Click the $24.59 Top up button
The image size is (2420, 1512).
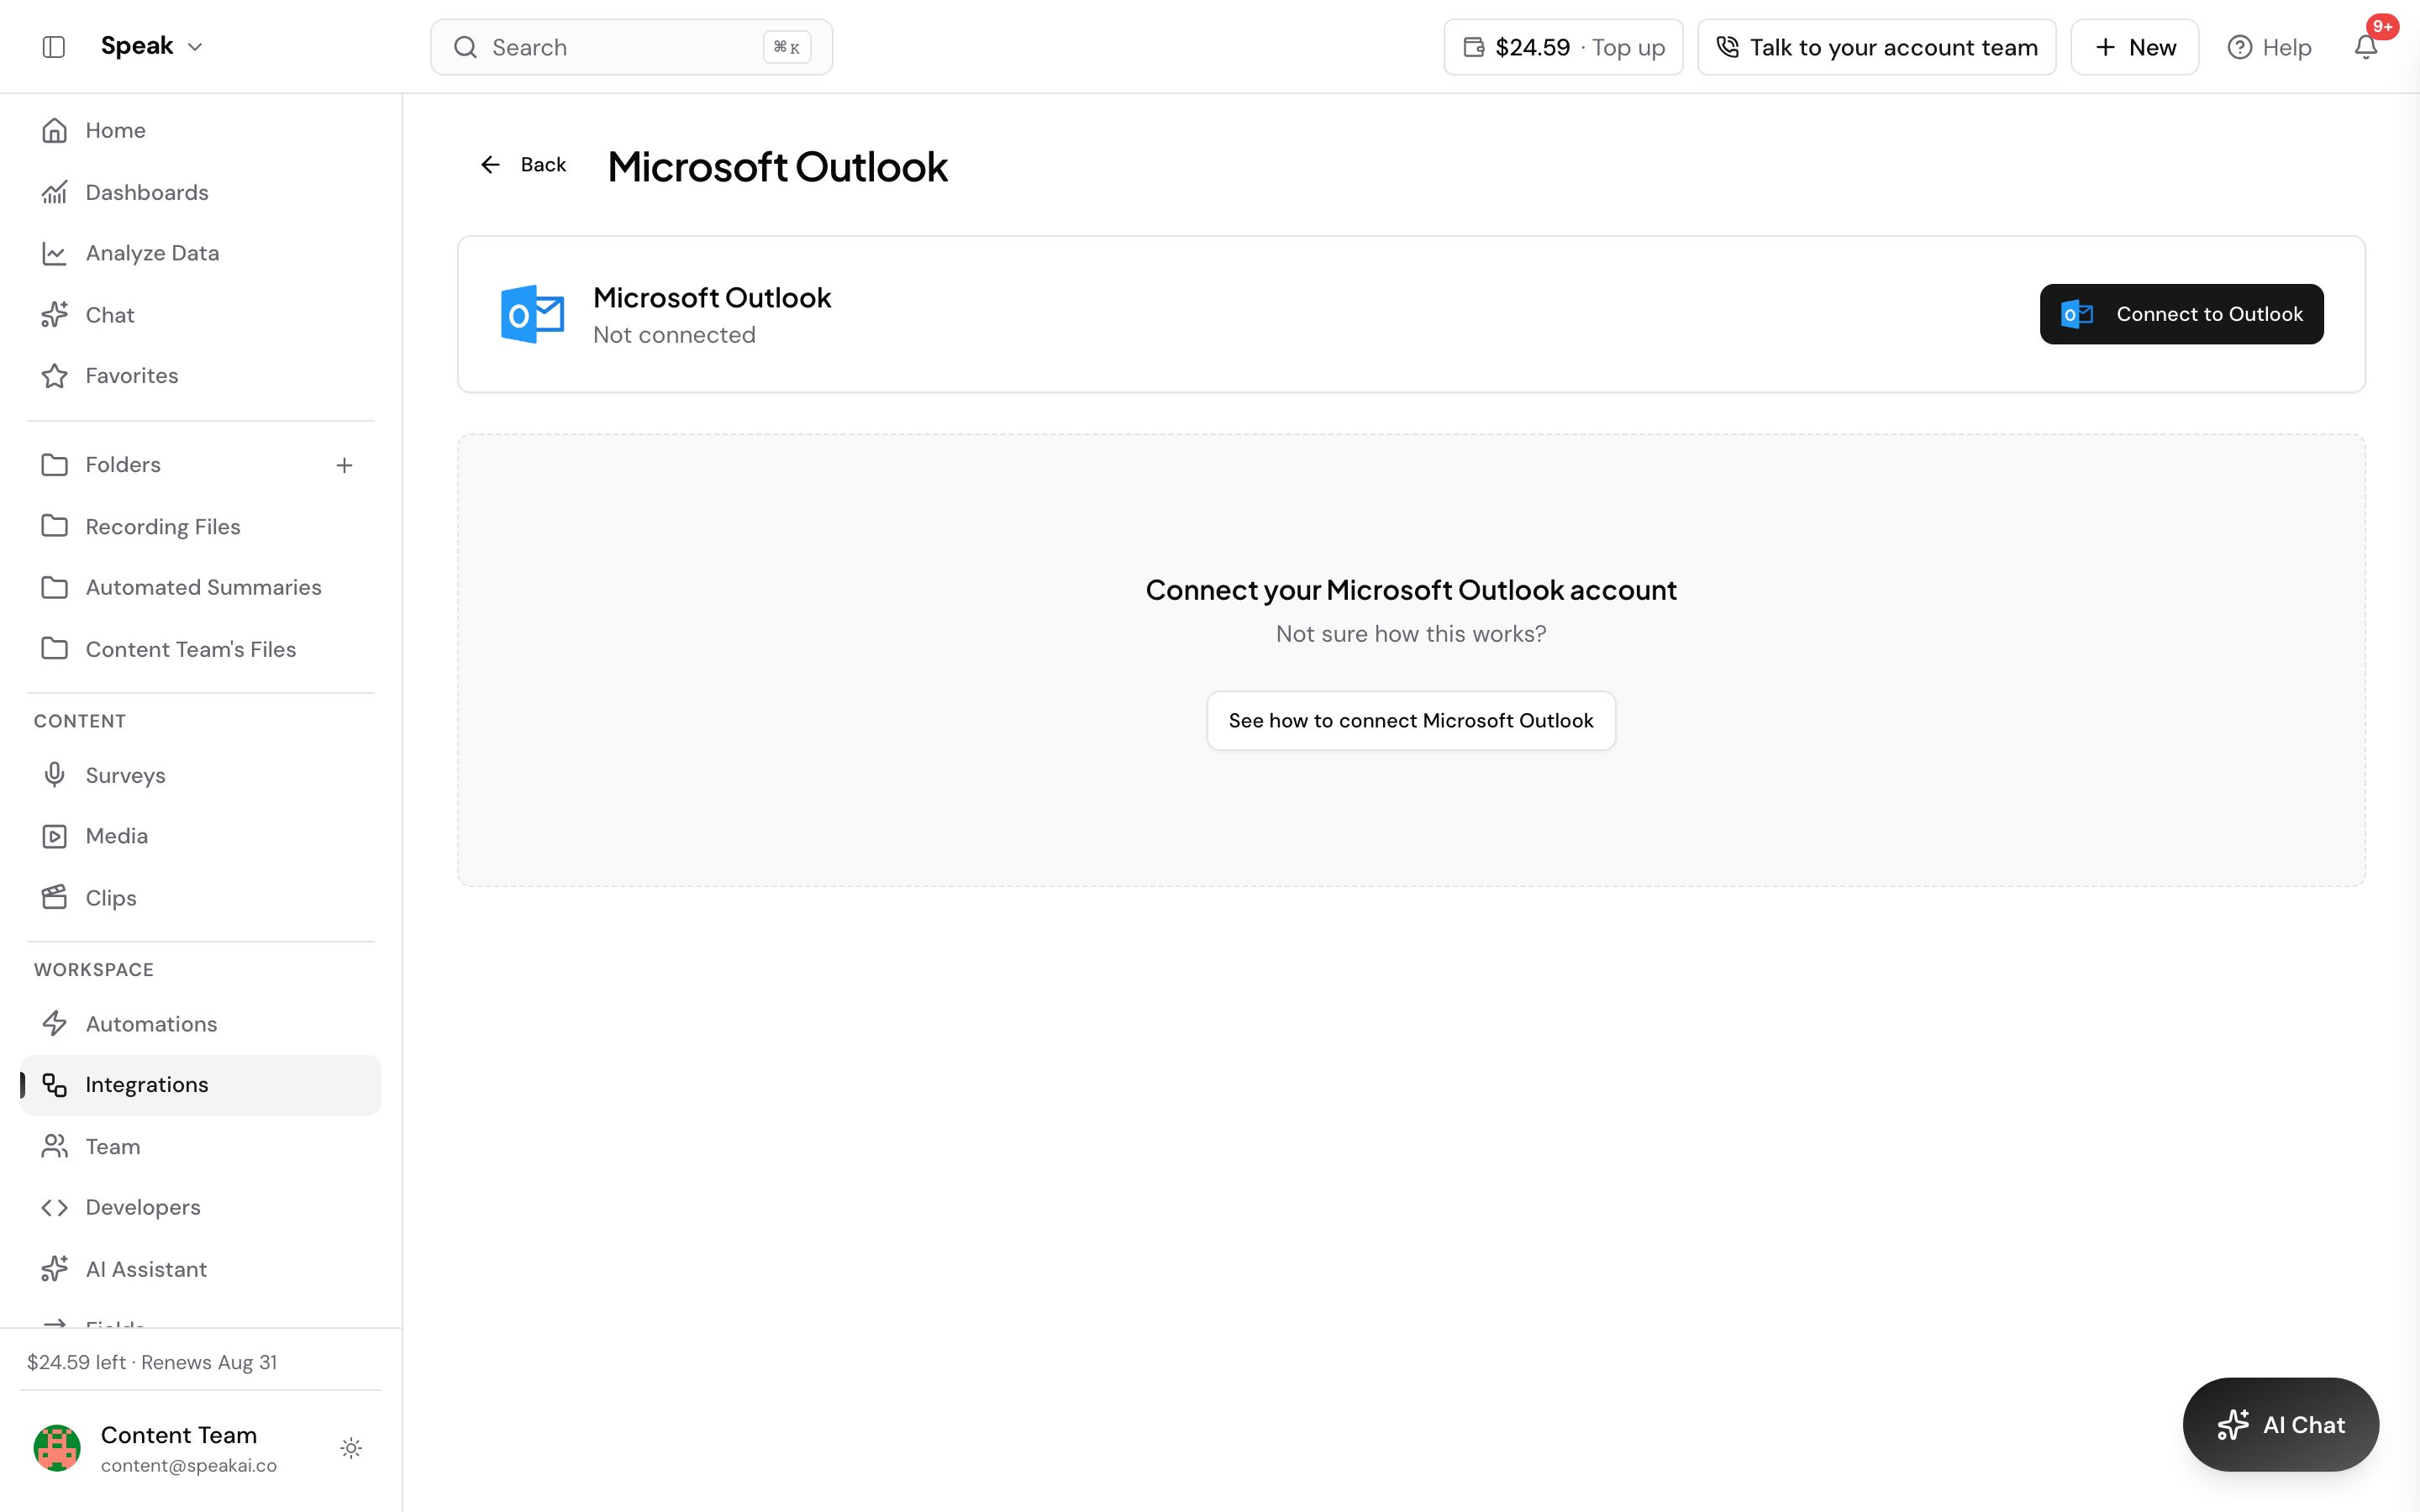click(x=1563, y=47)
